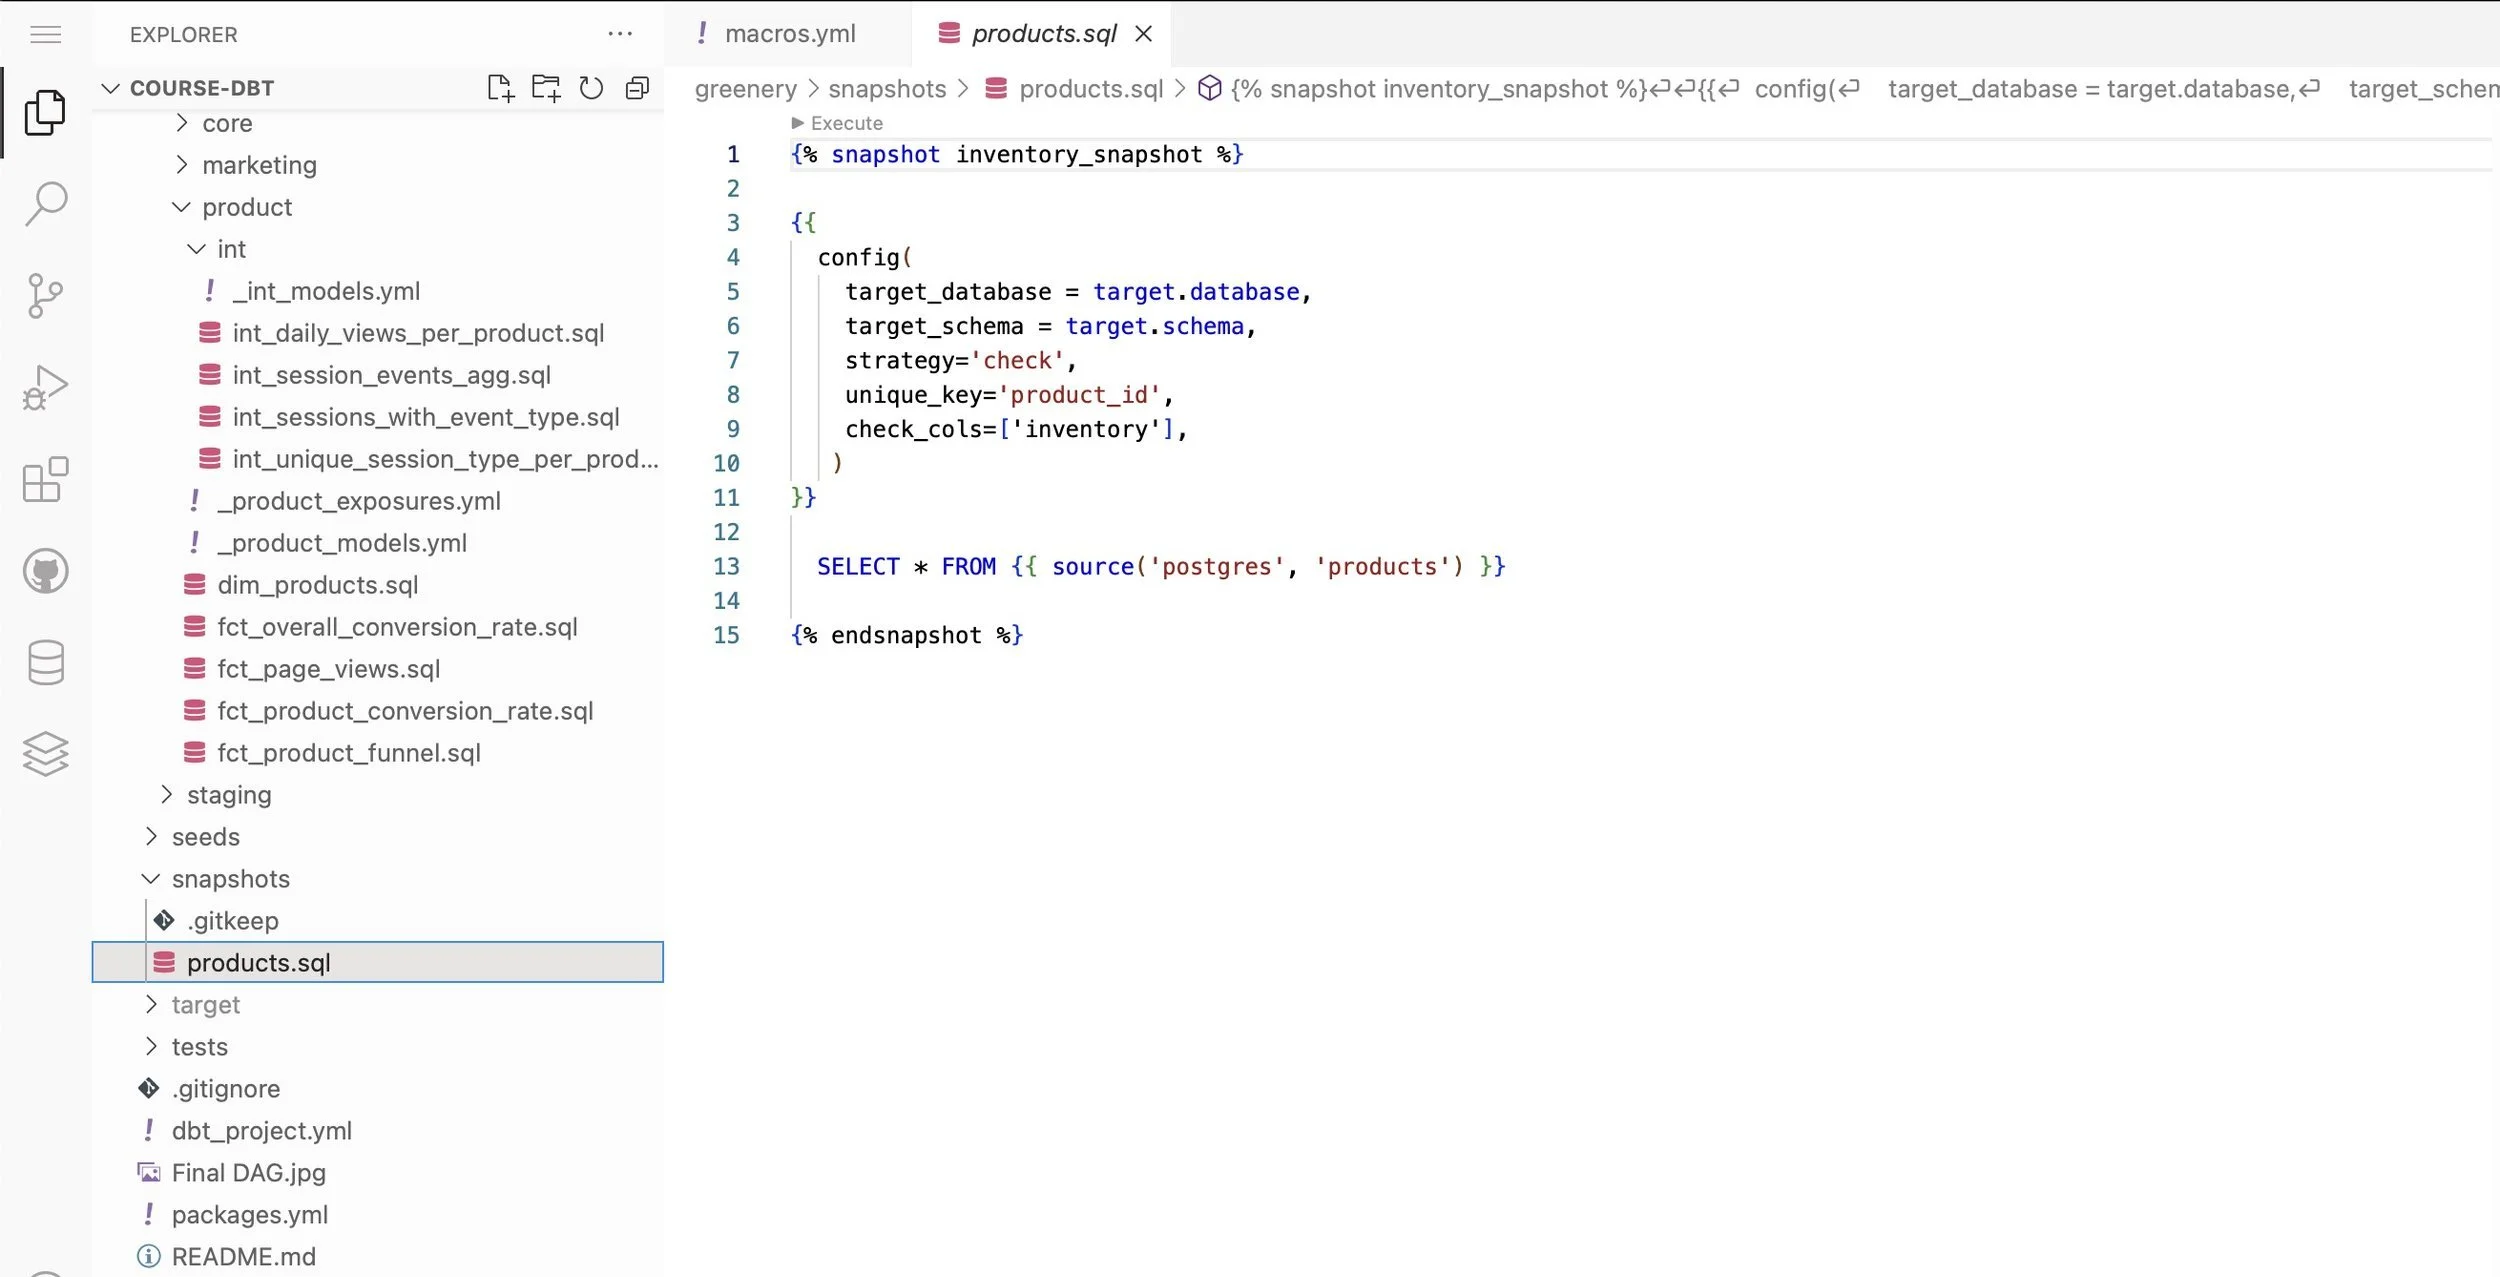
Task: Collapse the snapshots folder
Action: coord(230,879)
